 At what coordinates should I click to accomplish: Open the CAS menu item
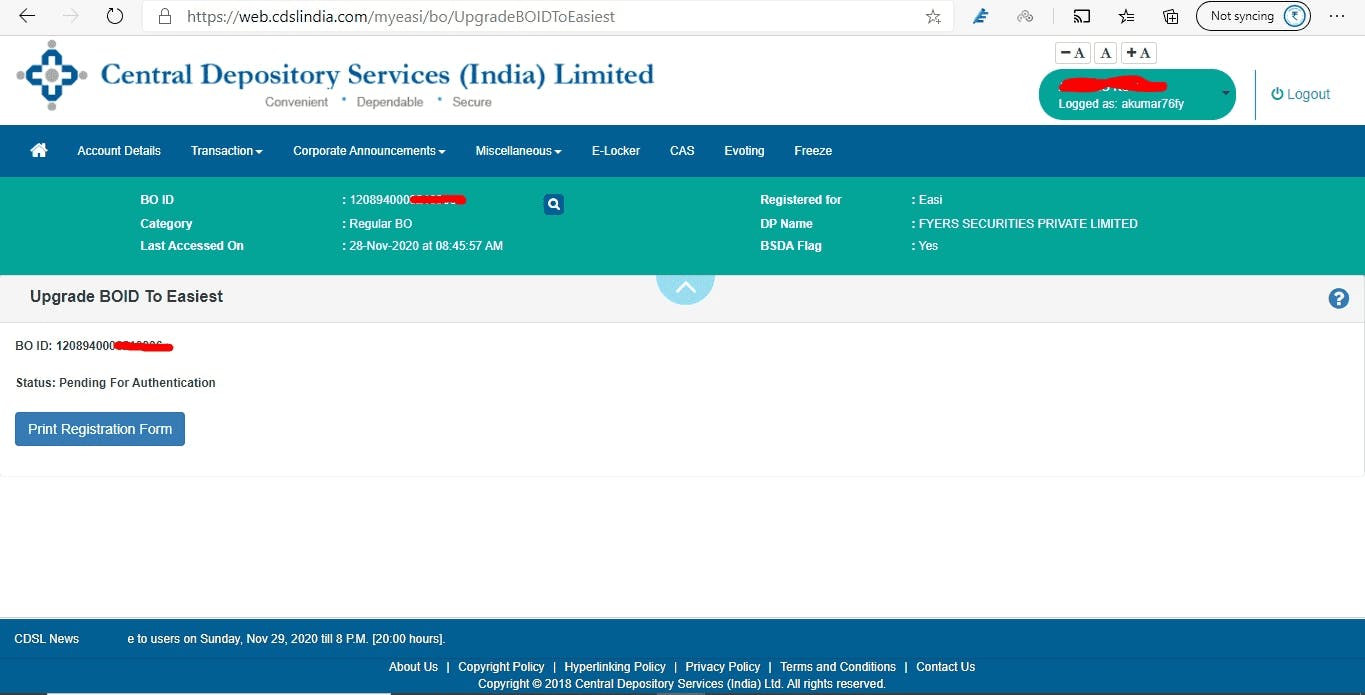coord(682,151)
